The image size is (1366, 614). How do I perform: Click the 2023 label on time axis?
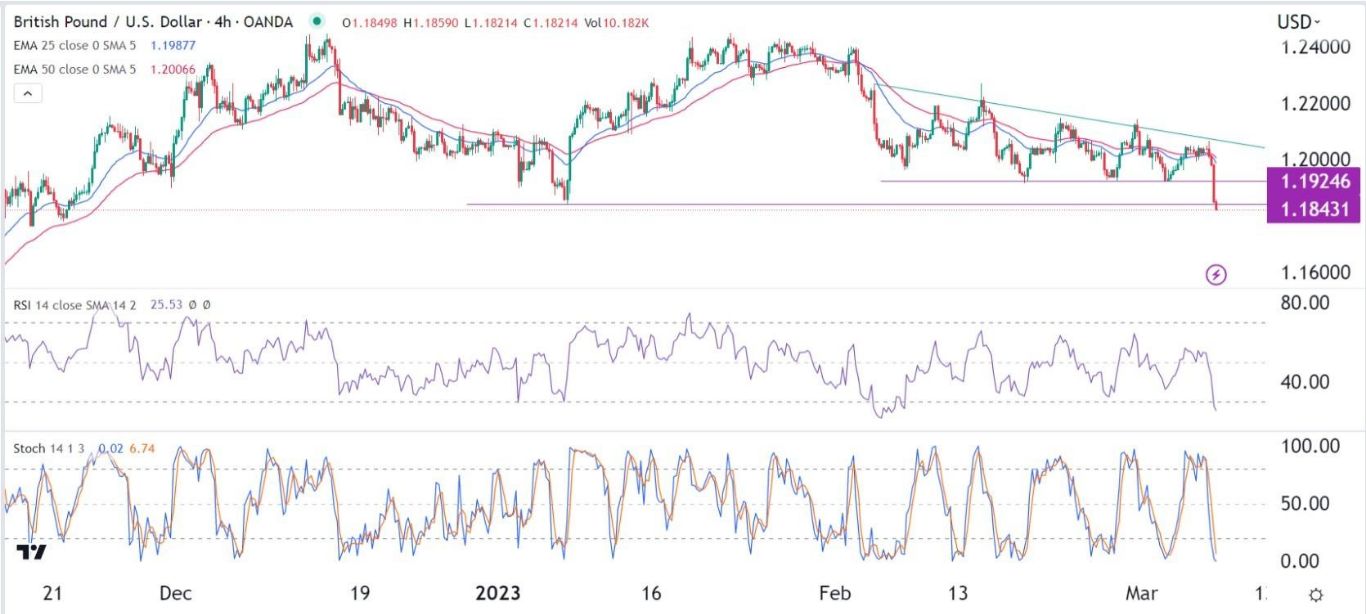(496, 593)
